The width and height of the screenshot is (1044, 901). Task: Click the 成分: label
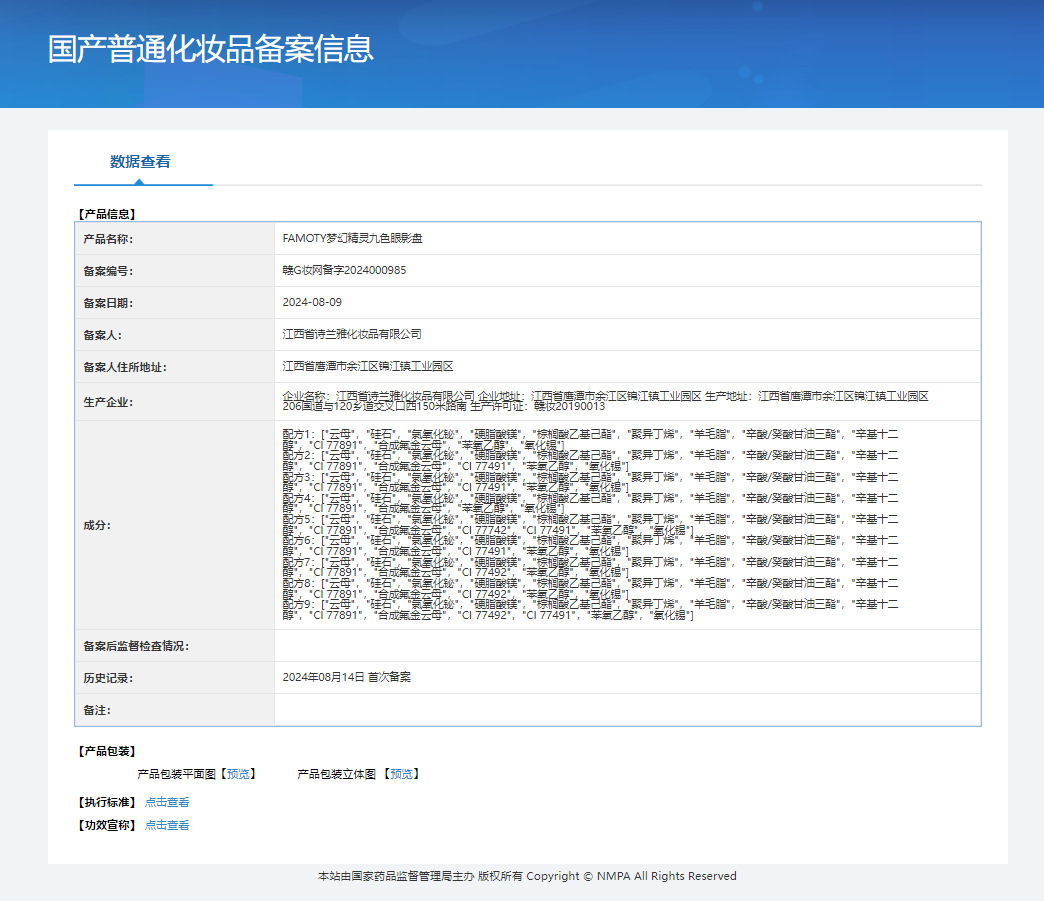click(x=97, y=525)
